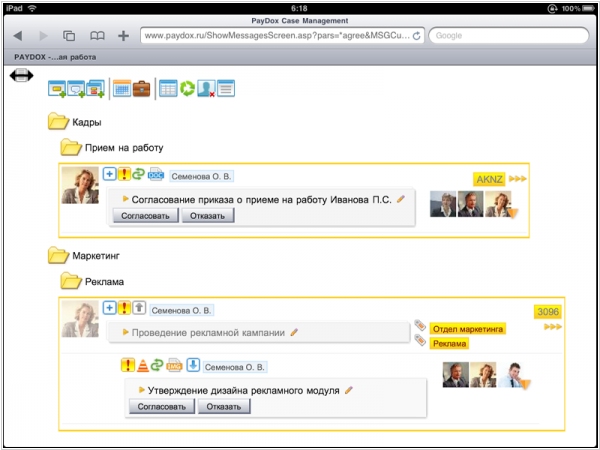Click middle man's photo in hiring card
The height and width of the screenshot is (450, 600).
[x=470, y=204]
